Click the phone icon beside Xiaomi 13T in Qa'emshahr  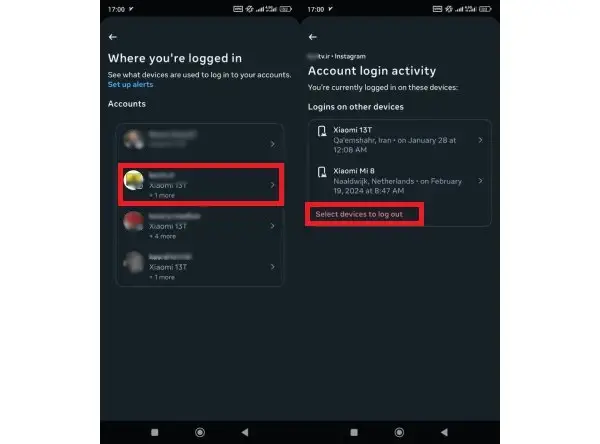click(322, 135)
